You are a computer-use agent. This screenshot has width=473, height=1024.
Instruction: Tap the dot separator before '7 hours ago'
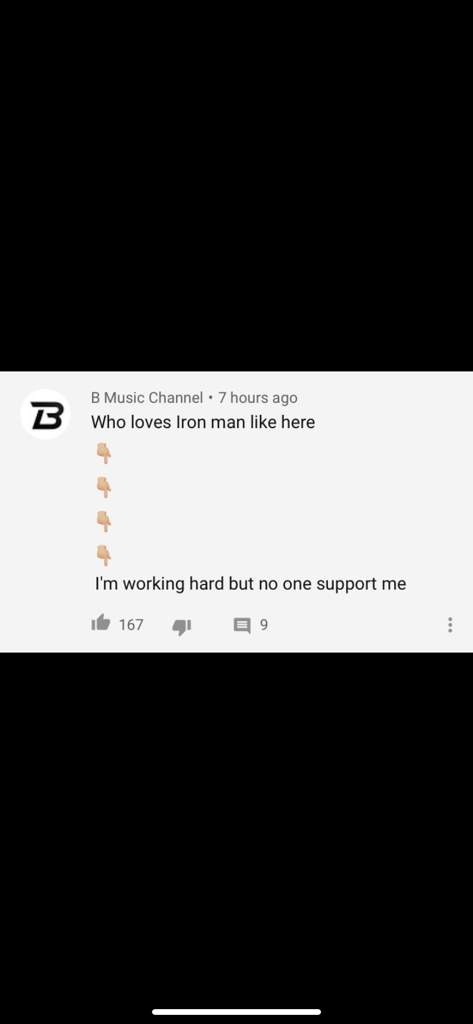[x=210, y=397]
